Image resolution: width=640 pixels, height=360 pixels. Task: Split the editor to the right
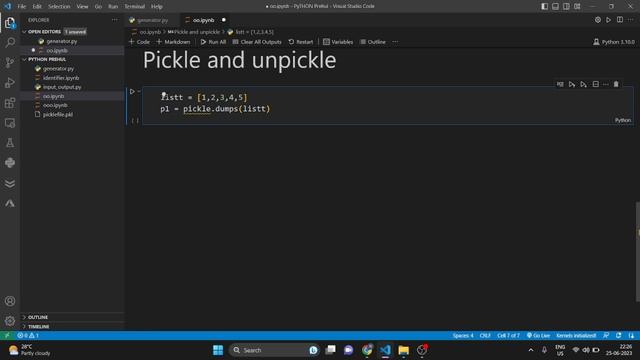point(620,20)
